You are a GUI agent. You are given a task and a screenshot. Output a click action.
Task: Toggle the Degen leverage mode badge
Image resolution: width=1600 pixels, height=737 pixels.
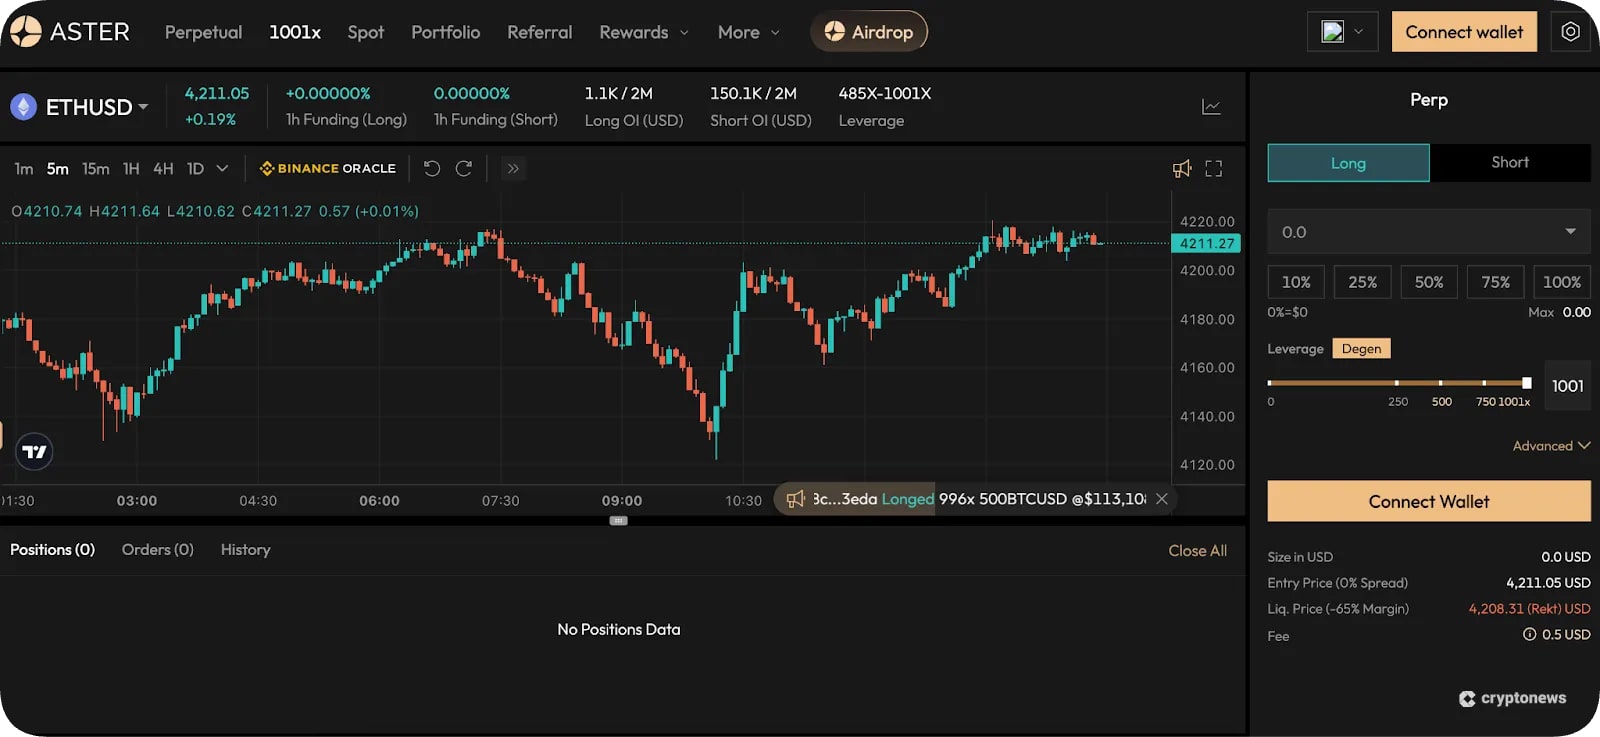1361,348
